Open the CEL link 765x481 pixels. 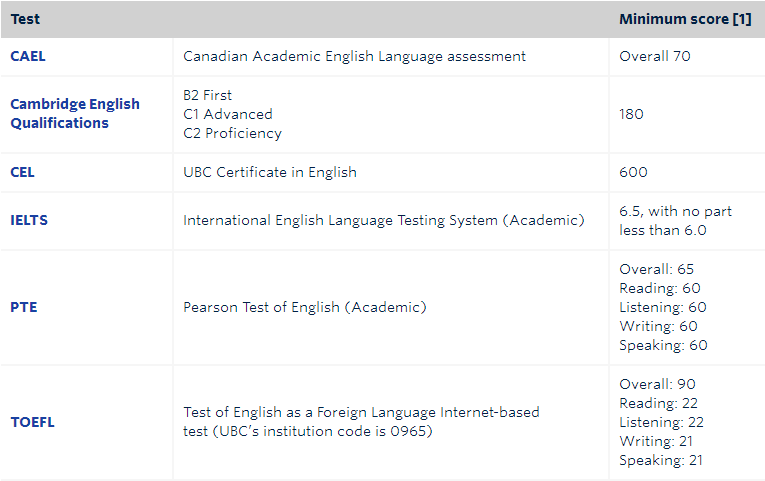point(22,172)
